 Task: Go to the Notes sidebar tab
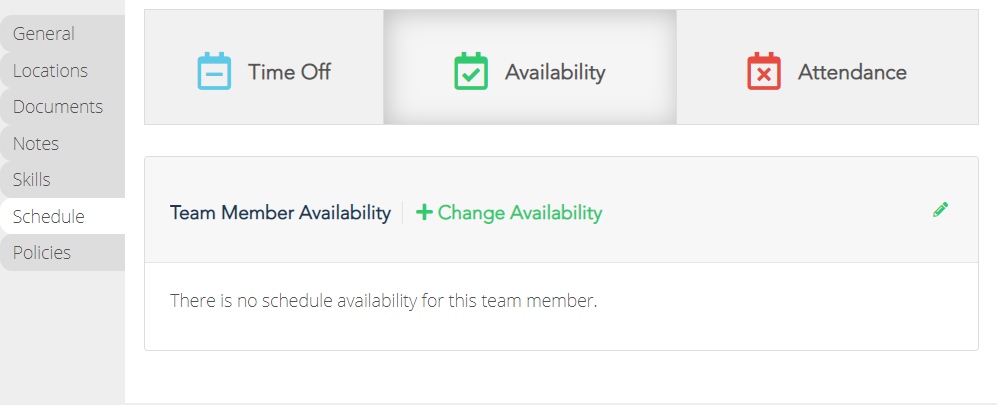(x=62, y=144)
